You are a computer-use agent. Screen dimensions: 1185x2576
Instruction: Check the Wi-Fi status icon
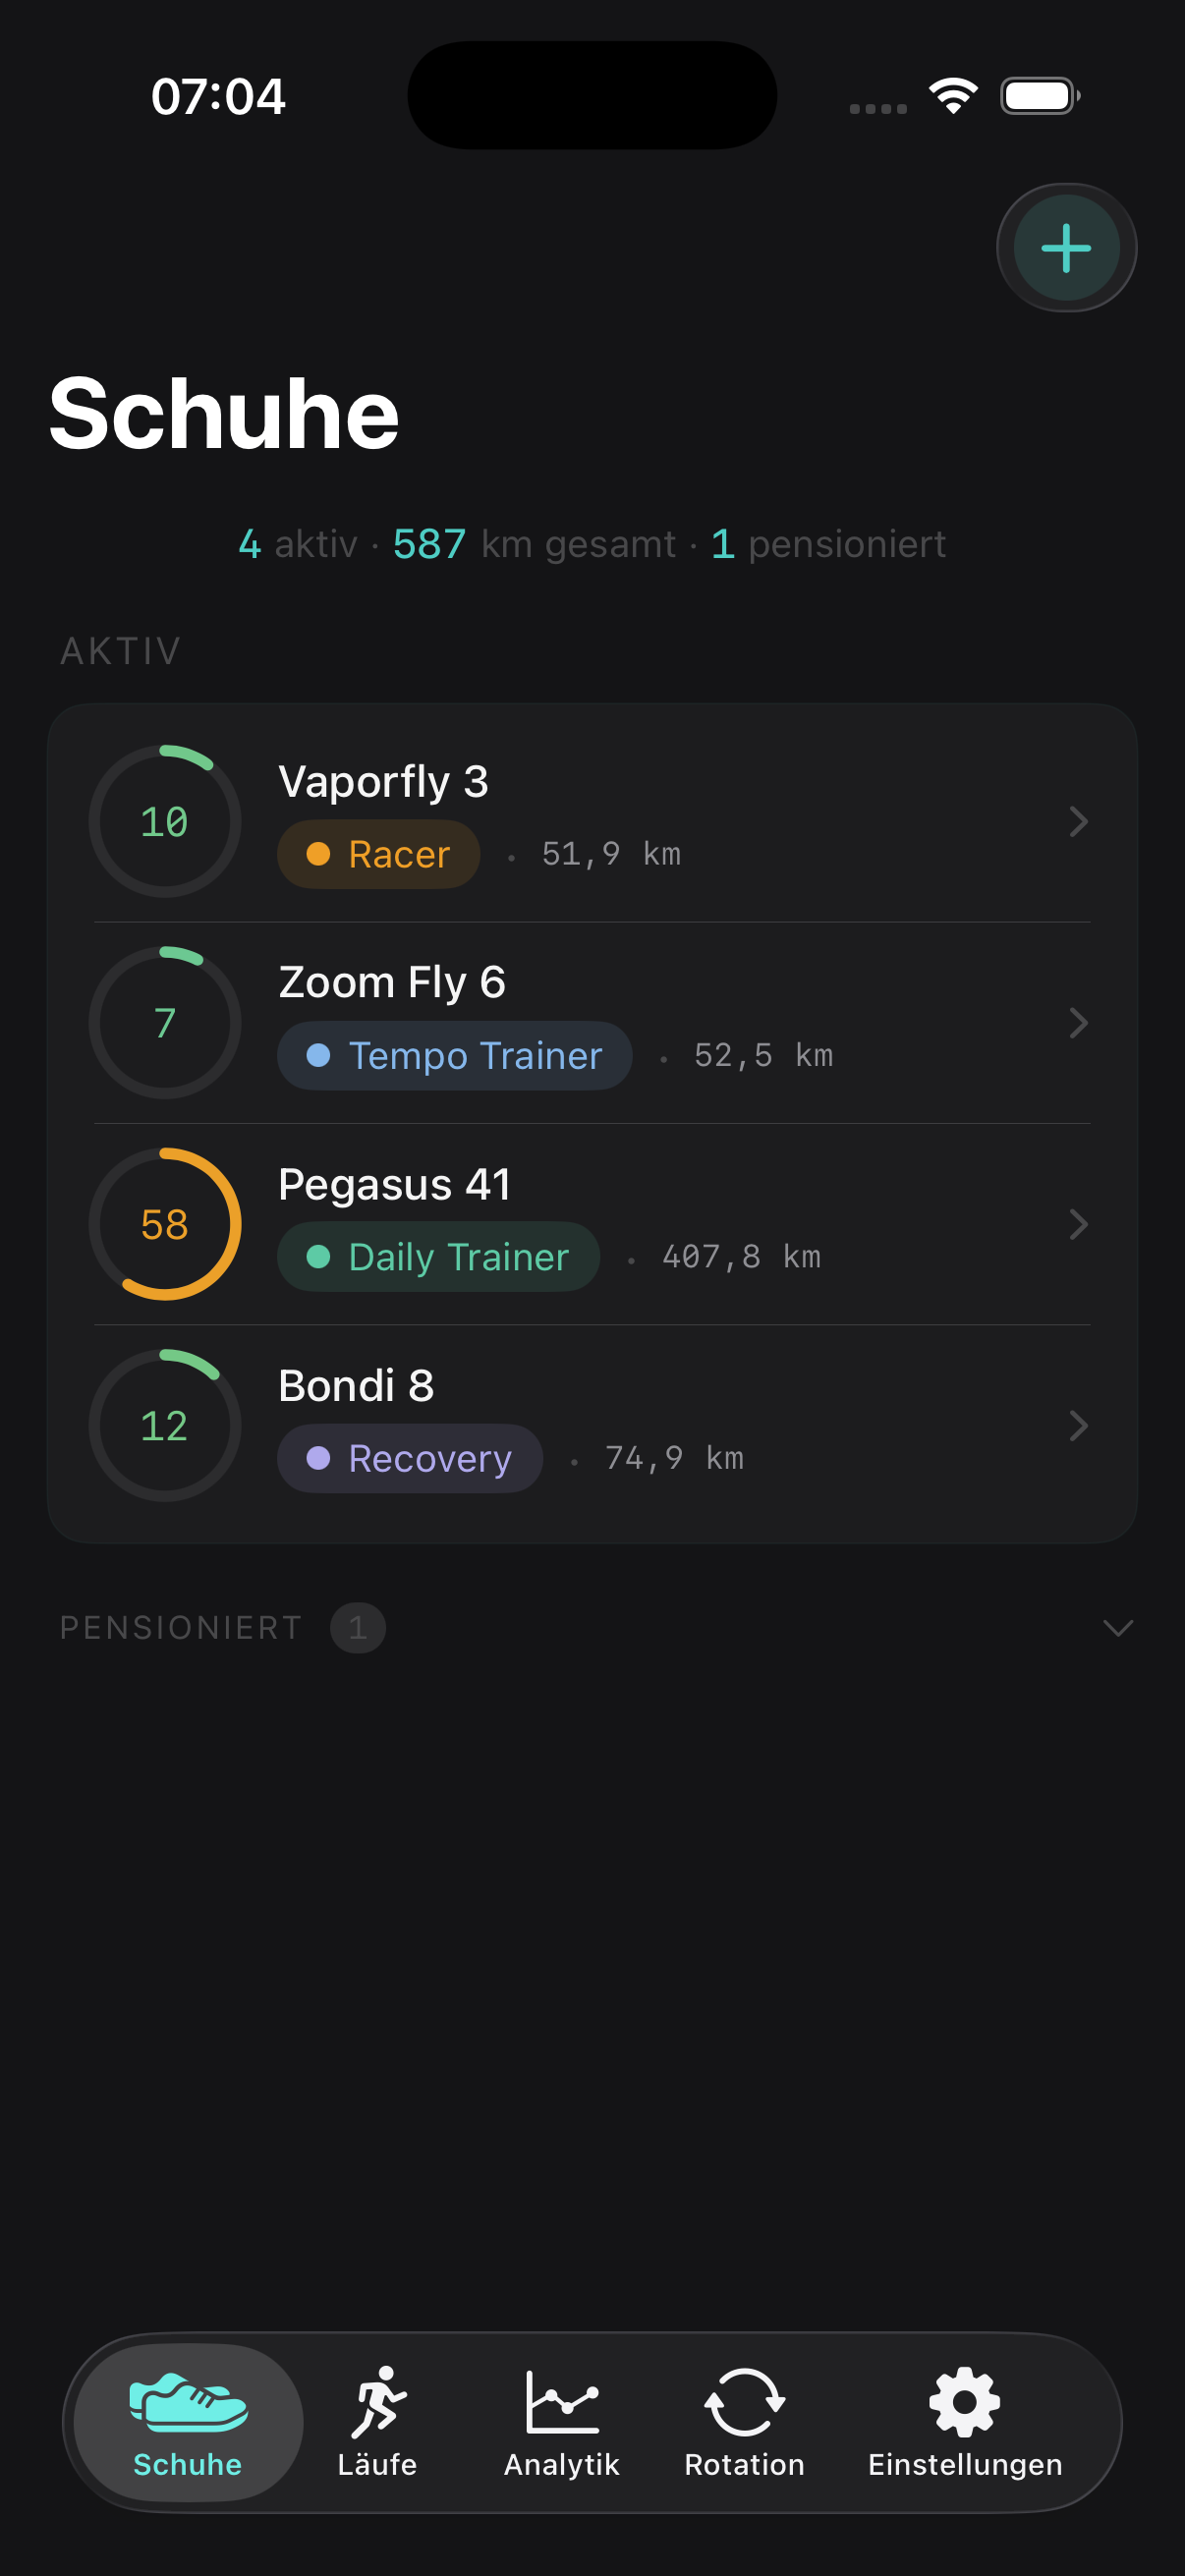[x=953, y=96]
